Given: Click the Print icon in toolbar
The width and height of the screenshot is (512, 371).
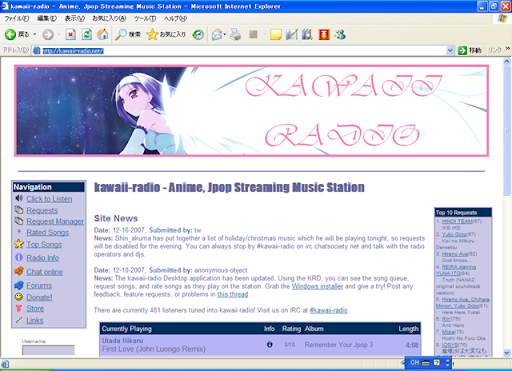Looking at the screenshot, I should pyautogui.click(x=236, y=34).
